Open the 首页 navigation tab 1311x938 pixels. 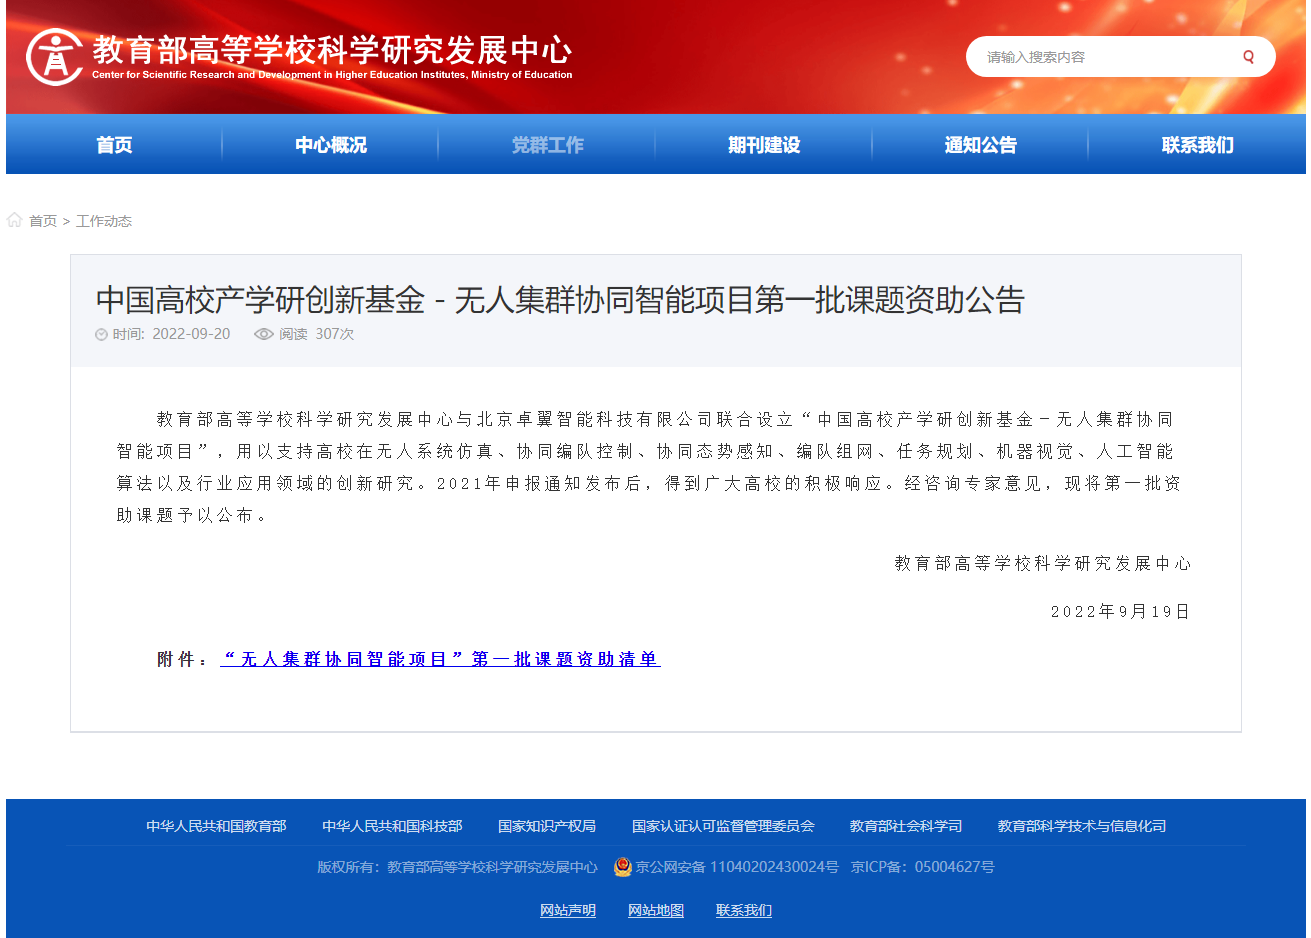click(x=114, y=145)
